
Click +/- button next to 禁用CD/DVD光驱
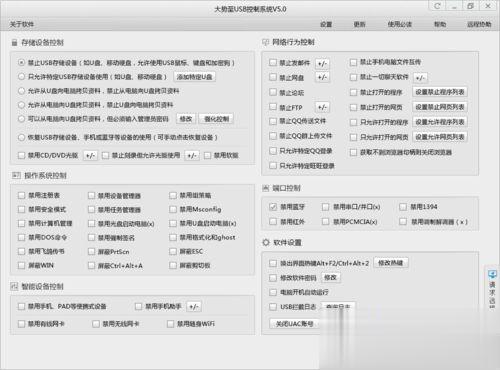(90, 156)
